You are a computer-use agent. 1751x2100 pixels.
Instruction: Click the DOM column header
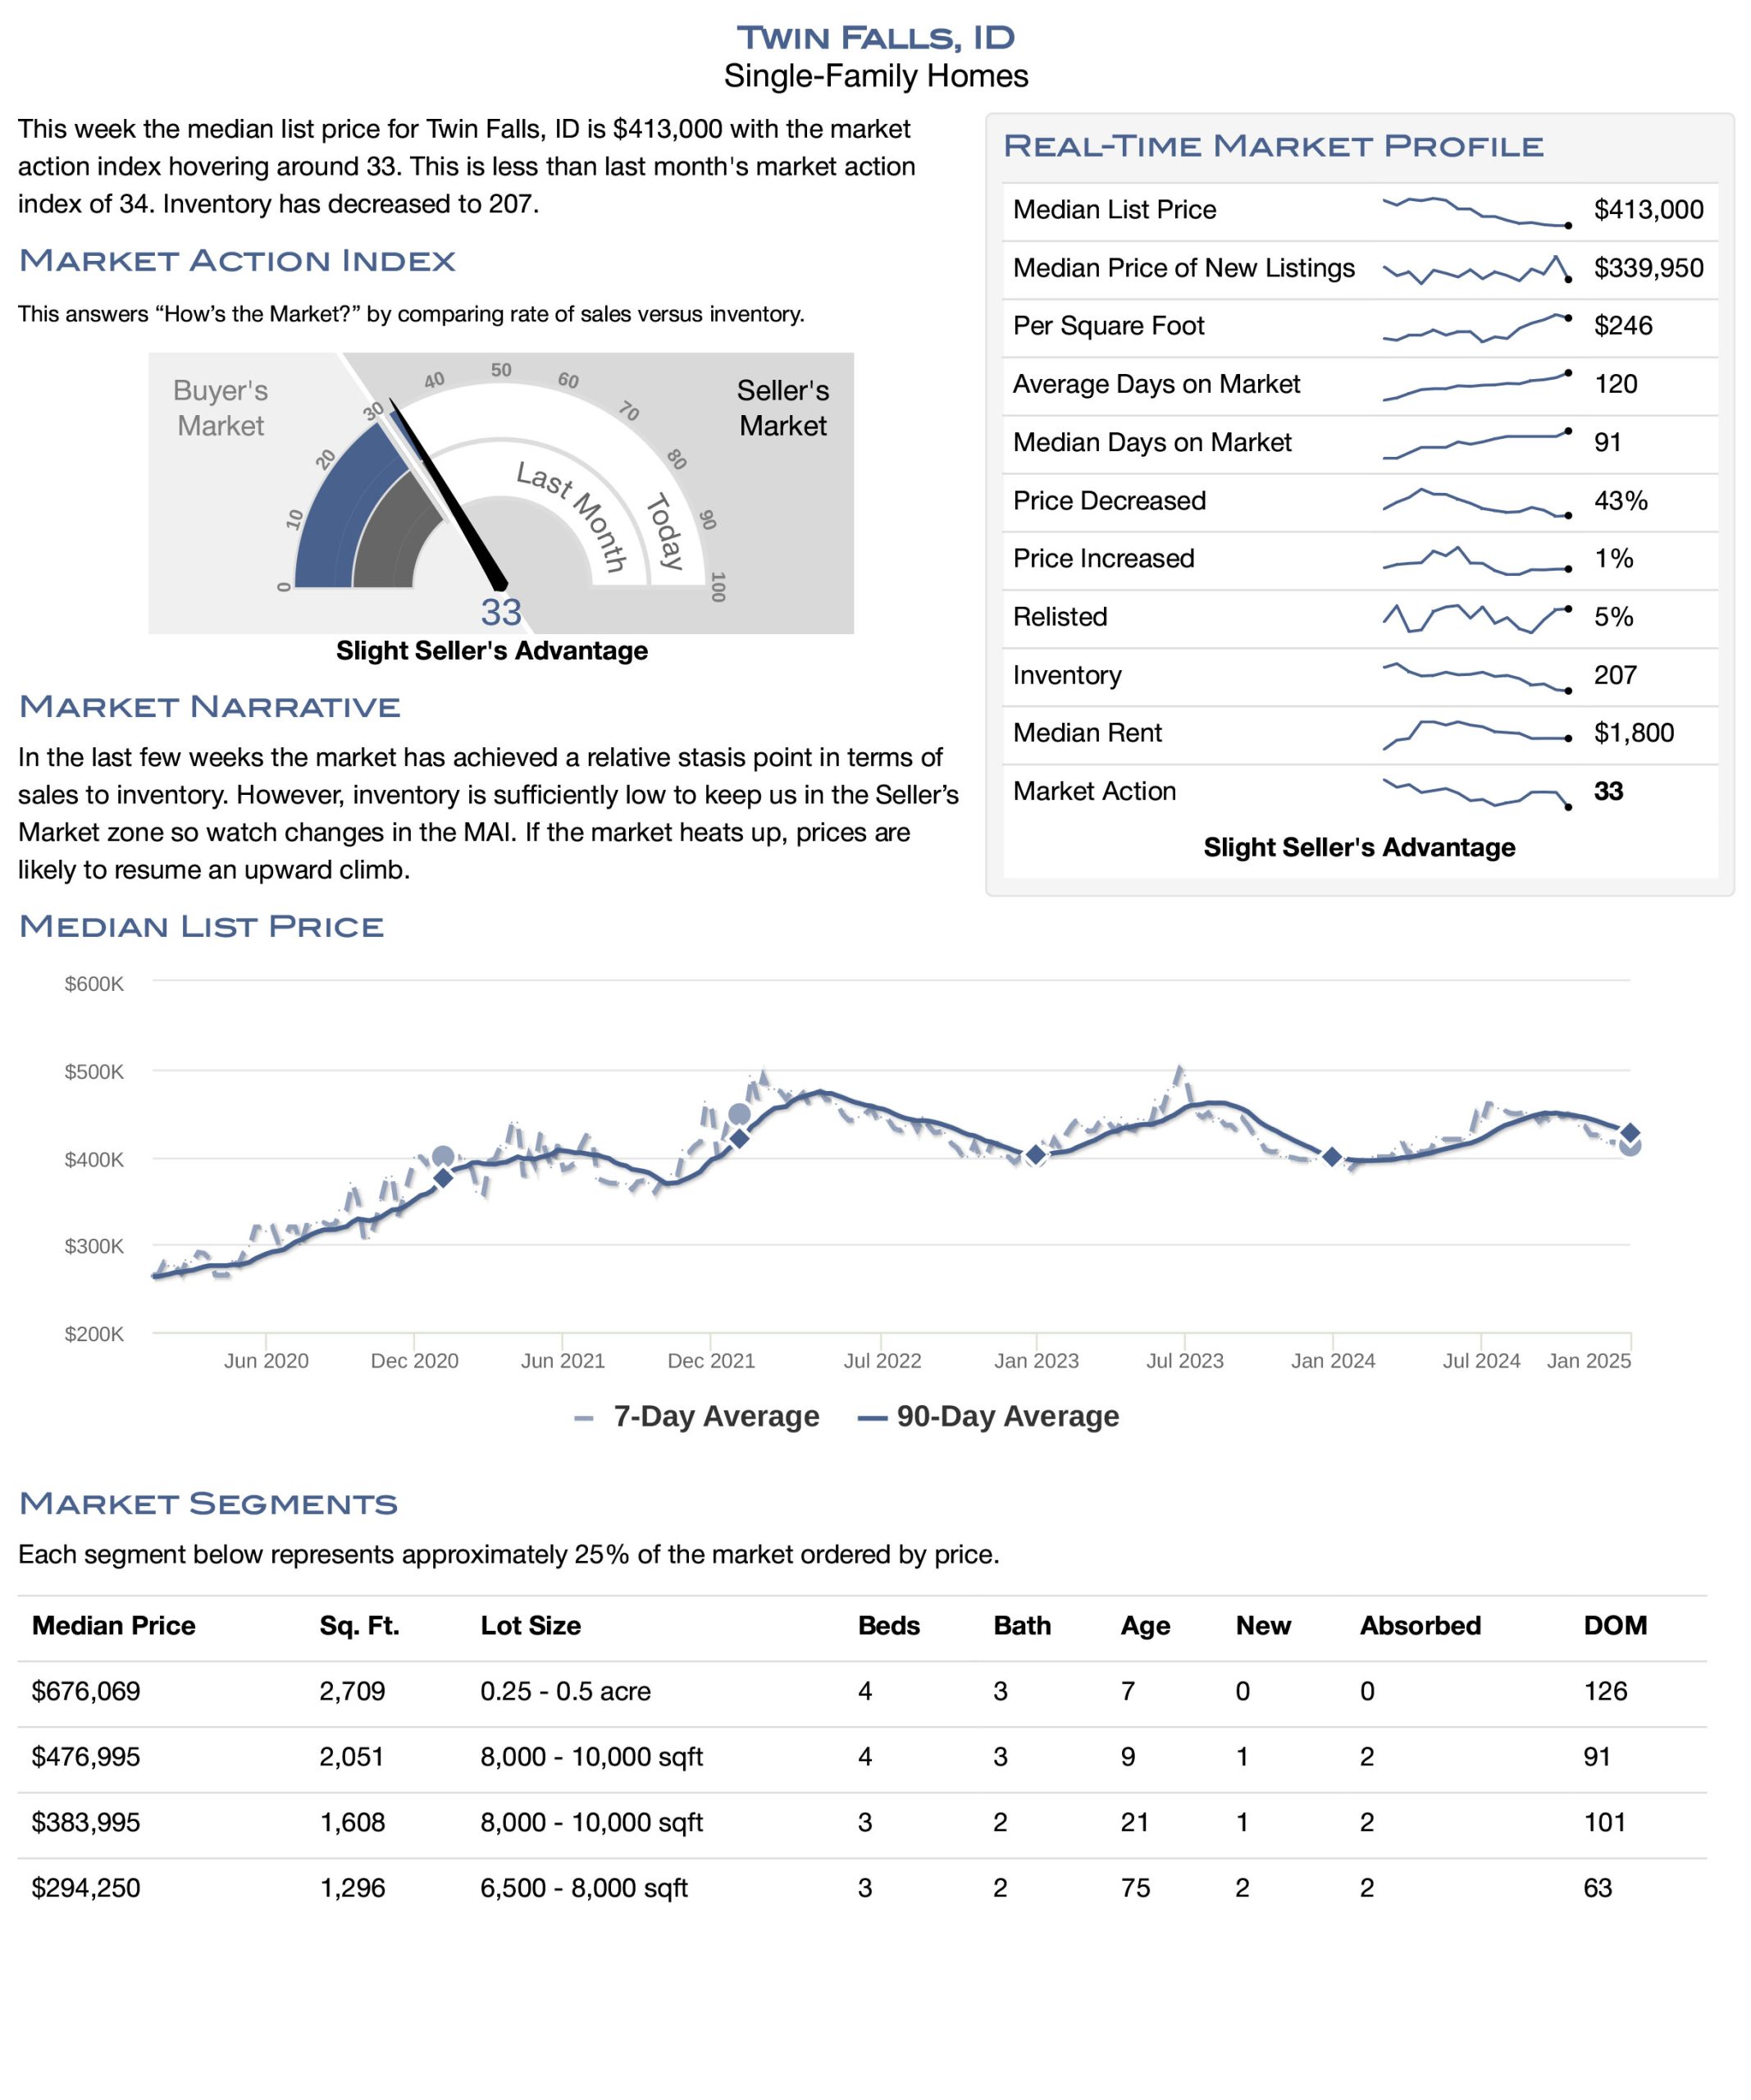pos(1615,1625)
